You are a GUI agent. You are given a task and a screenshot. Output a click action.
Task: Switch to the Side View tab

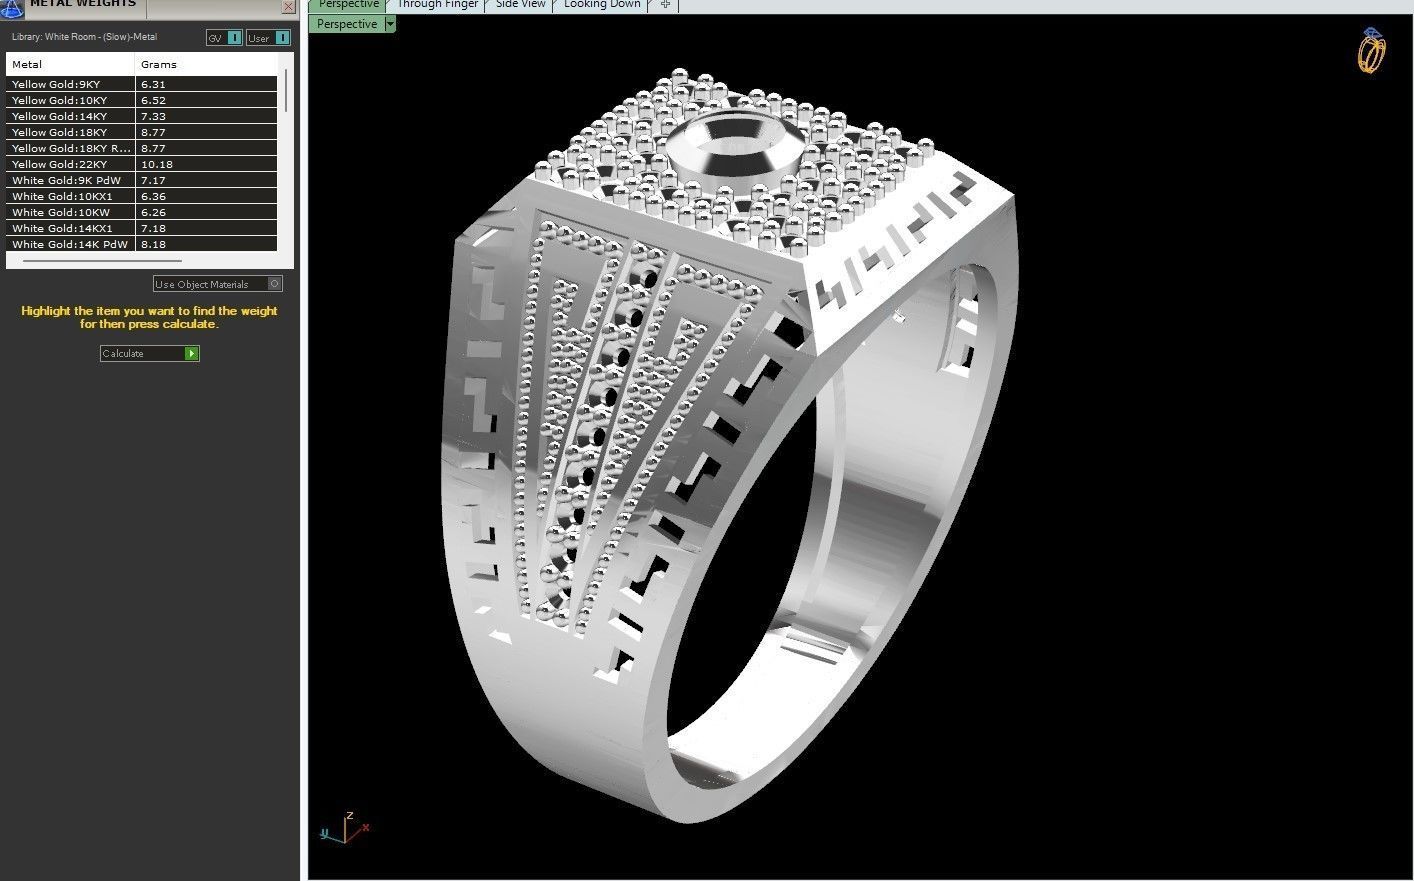click(521, 5)
